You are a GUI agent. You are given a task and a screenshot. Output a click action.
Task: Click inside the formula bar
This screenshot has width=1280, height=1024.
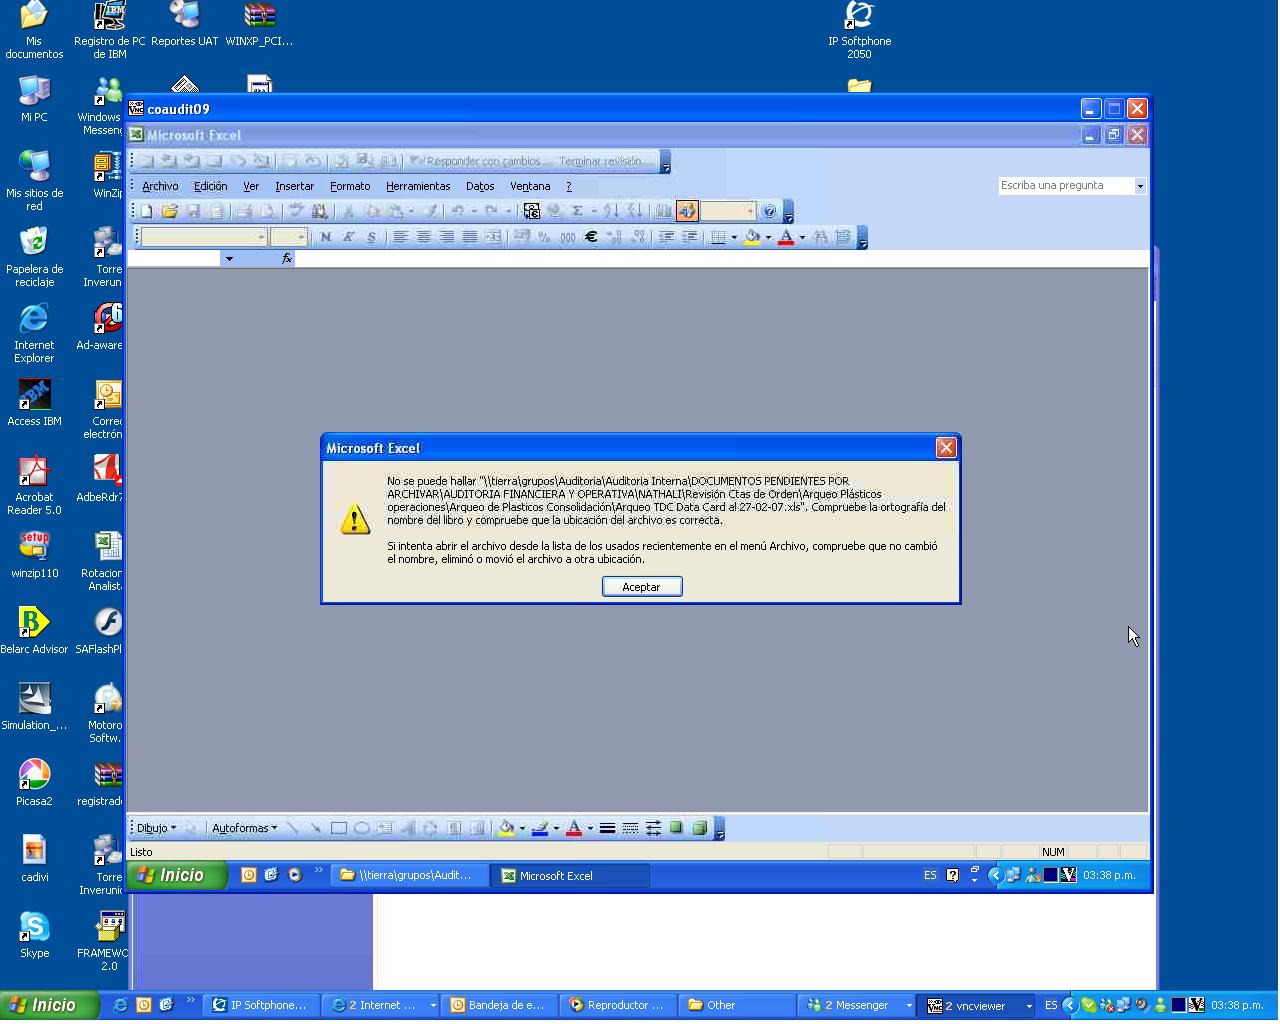coord(720,259)
